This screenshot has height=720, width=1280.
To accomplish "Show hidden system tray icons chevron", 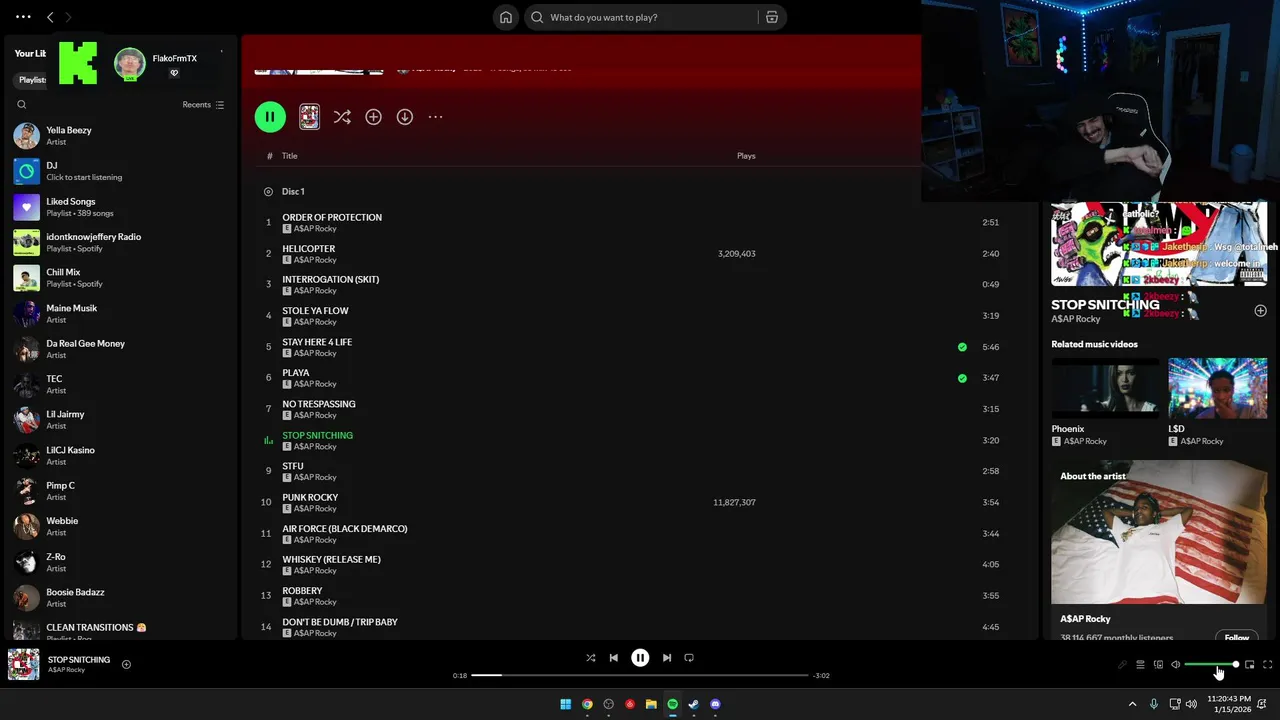I will 1132,704.
